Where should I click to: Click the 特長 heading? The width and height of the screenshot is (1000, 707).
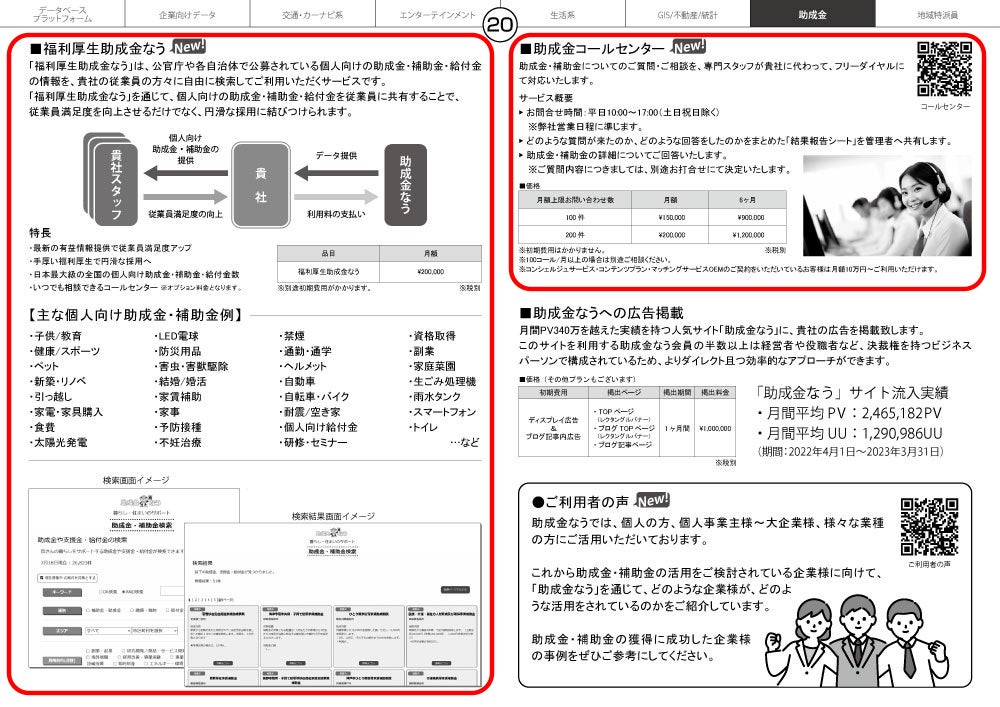pyautogui.click(x=40, y=233)
